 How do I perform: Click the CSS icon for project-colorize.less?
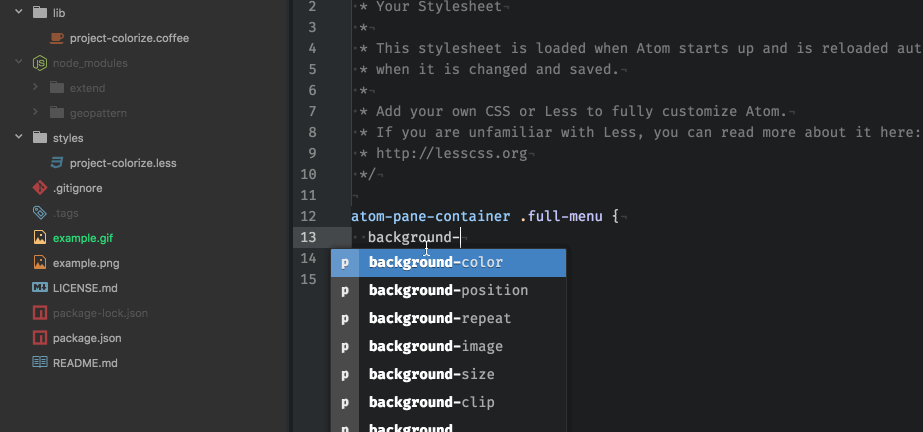click(x=57, y=163)
